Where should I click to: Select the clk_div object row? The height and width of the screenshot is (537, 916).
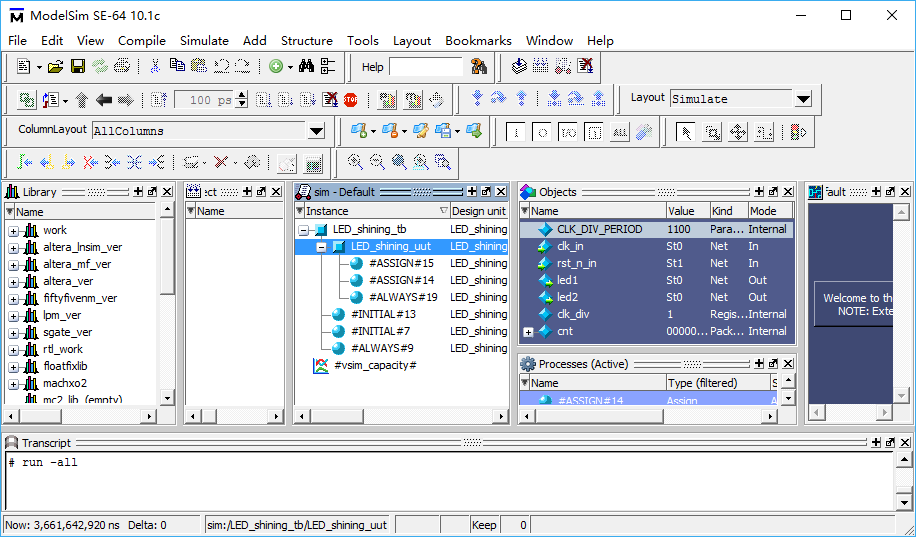pyautogui.click(x=657, y=314)
